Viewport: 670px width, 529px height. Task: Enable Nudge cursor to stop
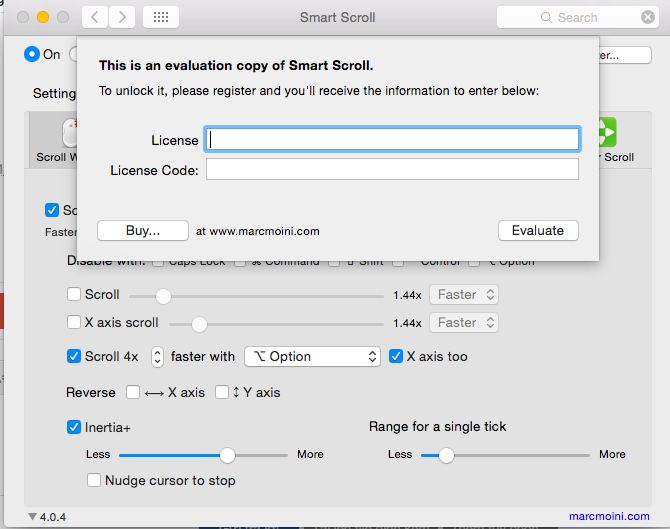coord(94,480)
